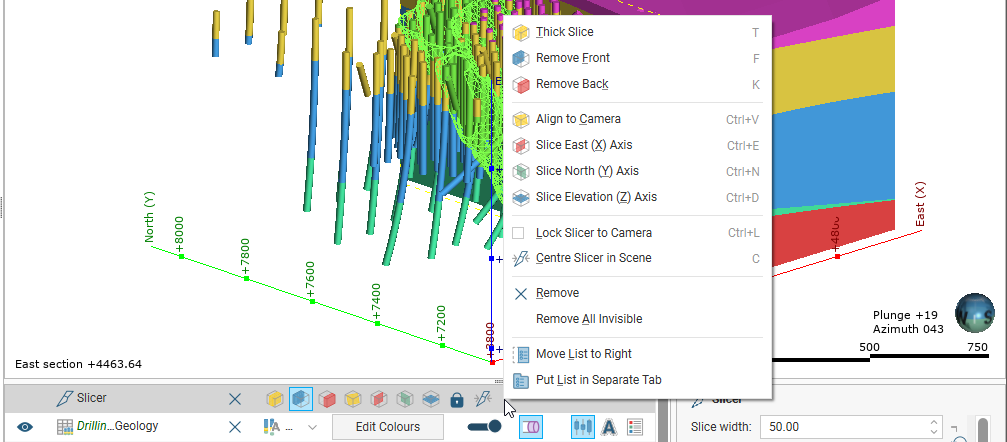The image size is (1007, 442).
Task: Click remove front icon in slicer toolbar
Action: click(x=300, y=399)
